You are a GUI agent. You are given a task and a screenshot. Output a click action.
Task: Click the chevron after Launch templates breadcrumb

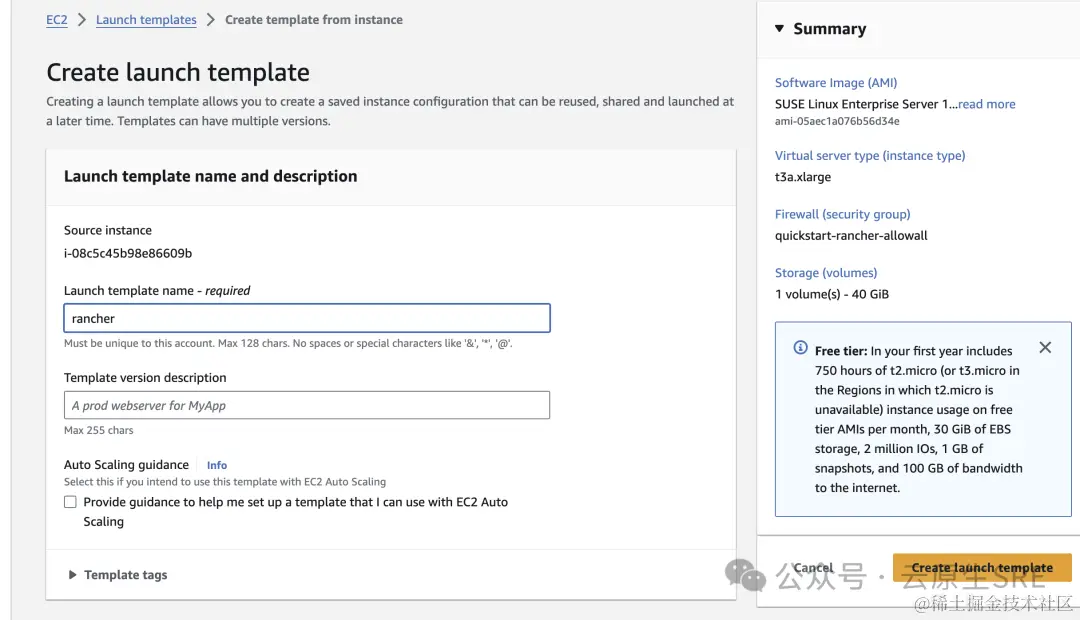211,20
